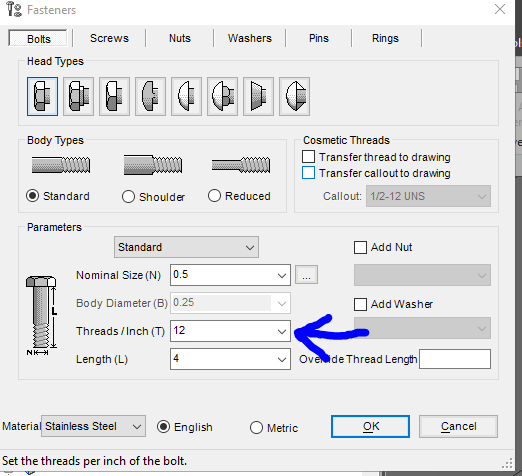
Task: Select the round countersunk head bolt type
Action: pos(294,96)
